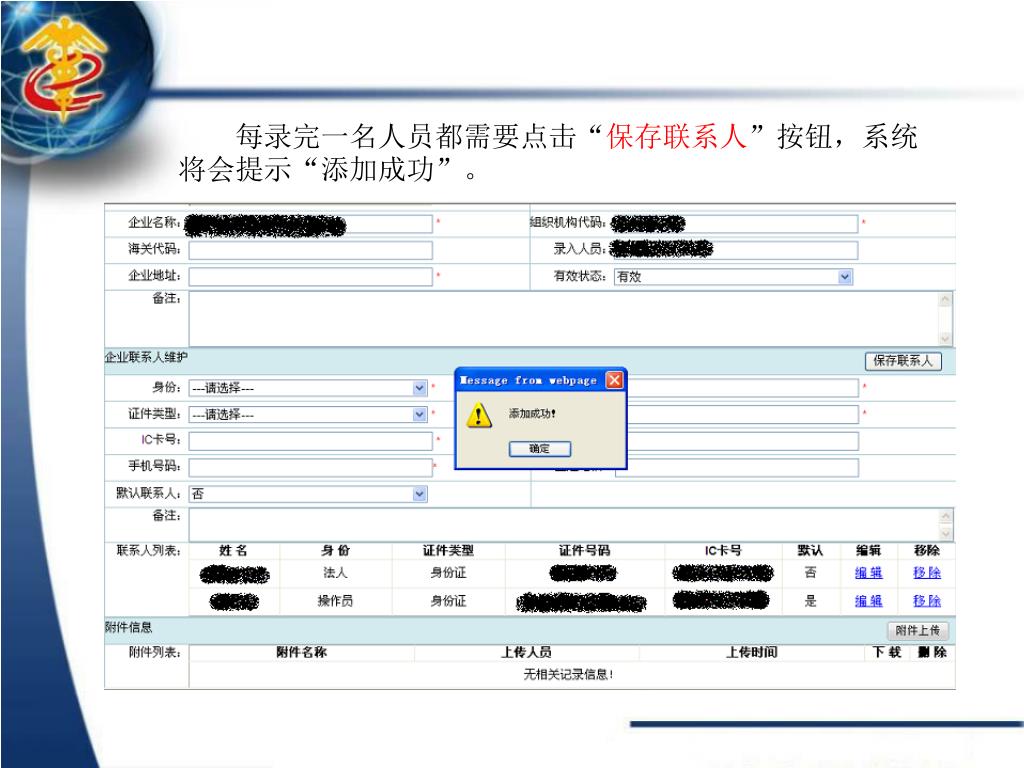
Task: Open the 身份 dropdown
Action: pos(420,388)
